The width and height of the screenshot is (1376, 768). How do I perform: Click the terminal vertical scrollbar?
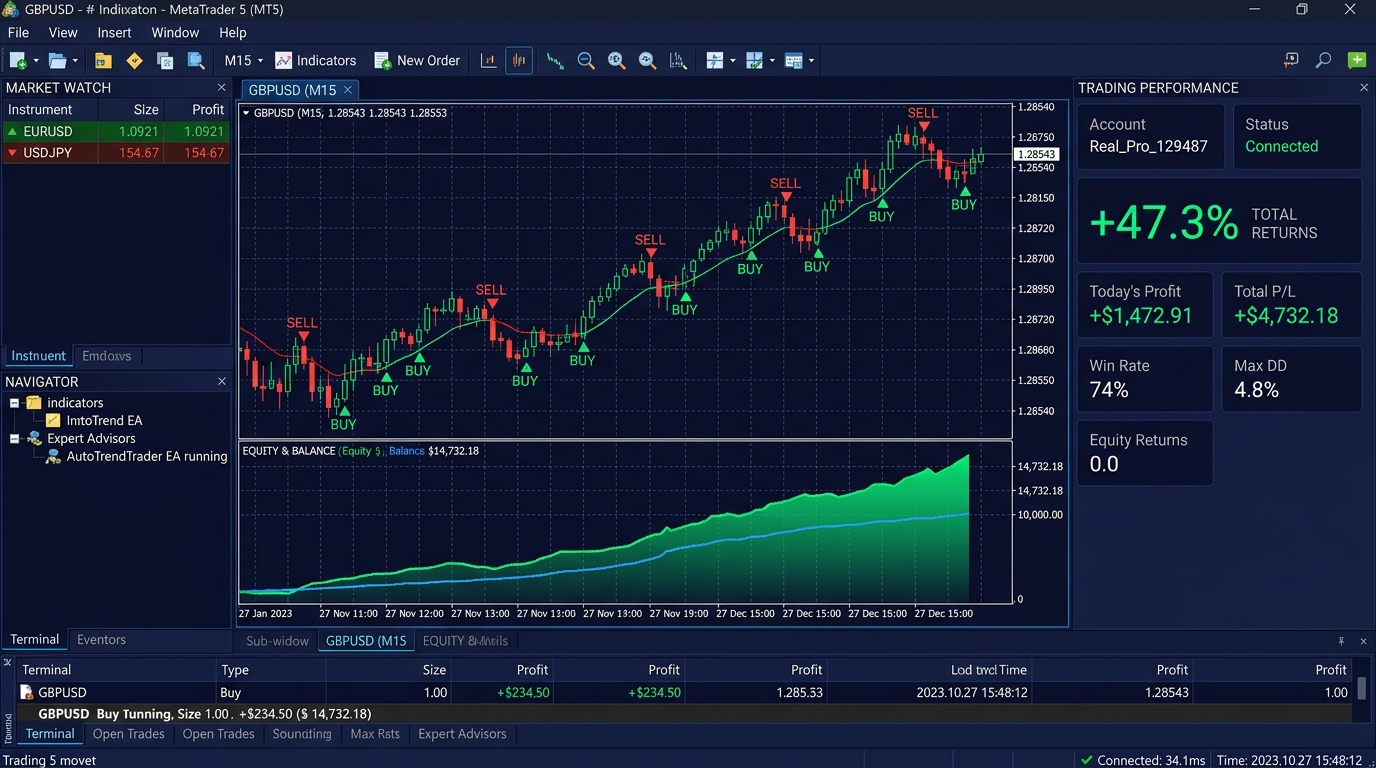point(1361,689)
